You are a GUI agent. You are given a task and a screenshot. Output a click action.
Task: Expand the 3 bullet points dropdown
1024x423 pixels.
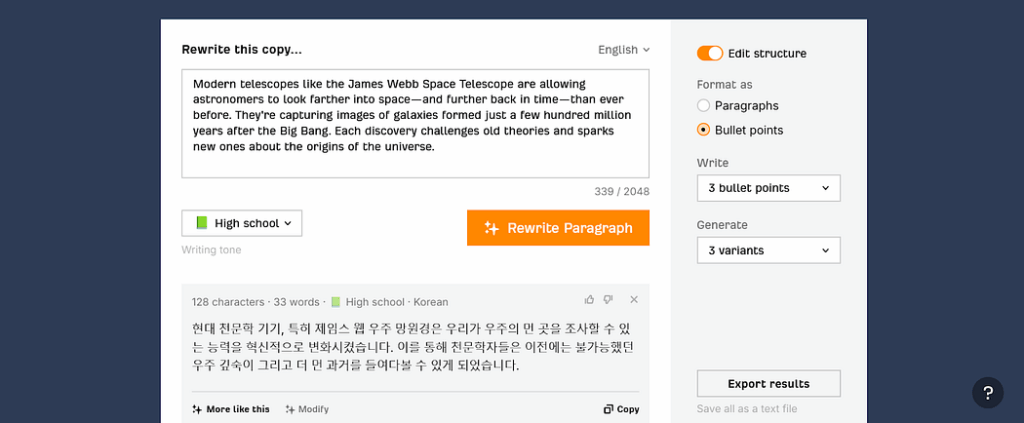coord(769,188)
